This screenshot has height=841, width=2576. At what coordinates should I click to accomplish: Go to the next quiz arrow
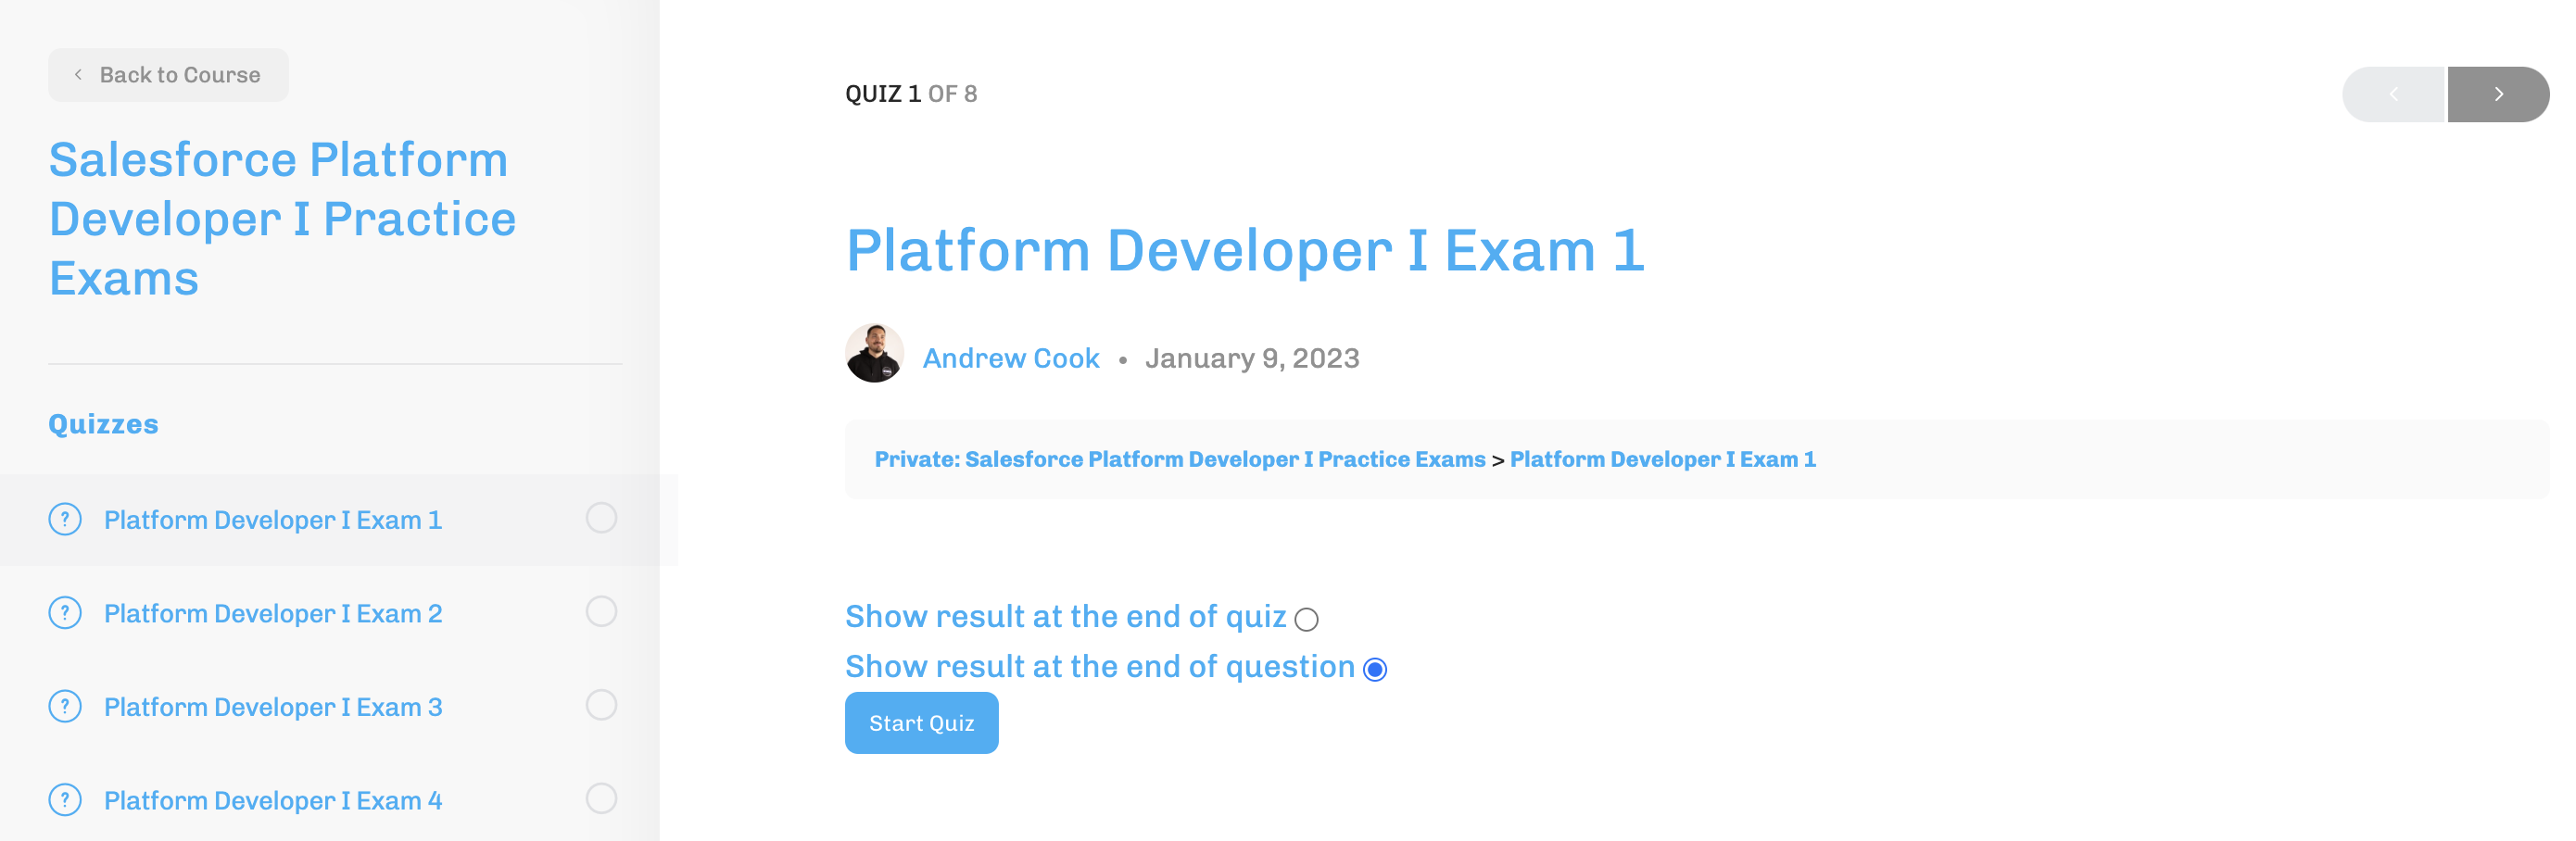click(x=2498, y=94)
